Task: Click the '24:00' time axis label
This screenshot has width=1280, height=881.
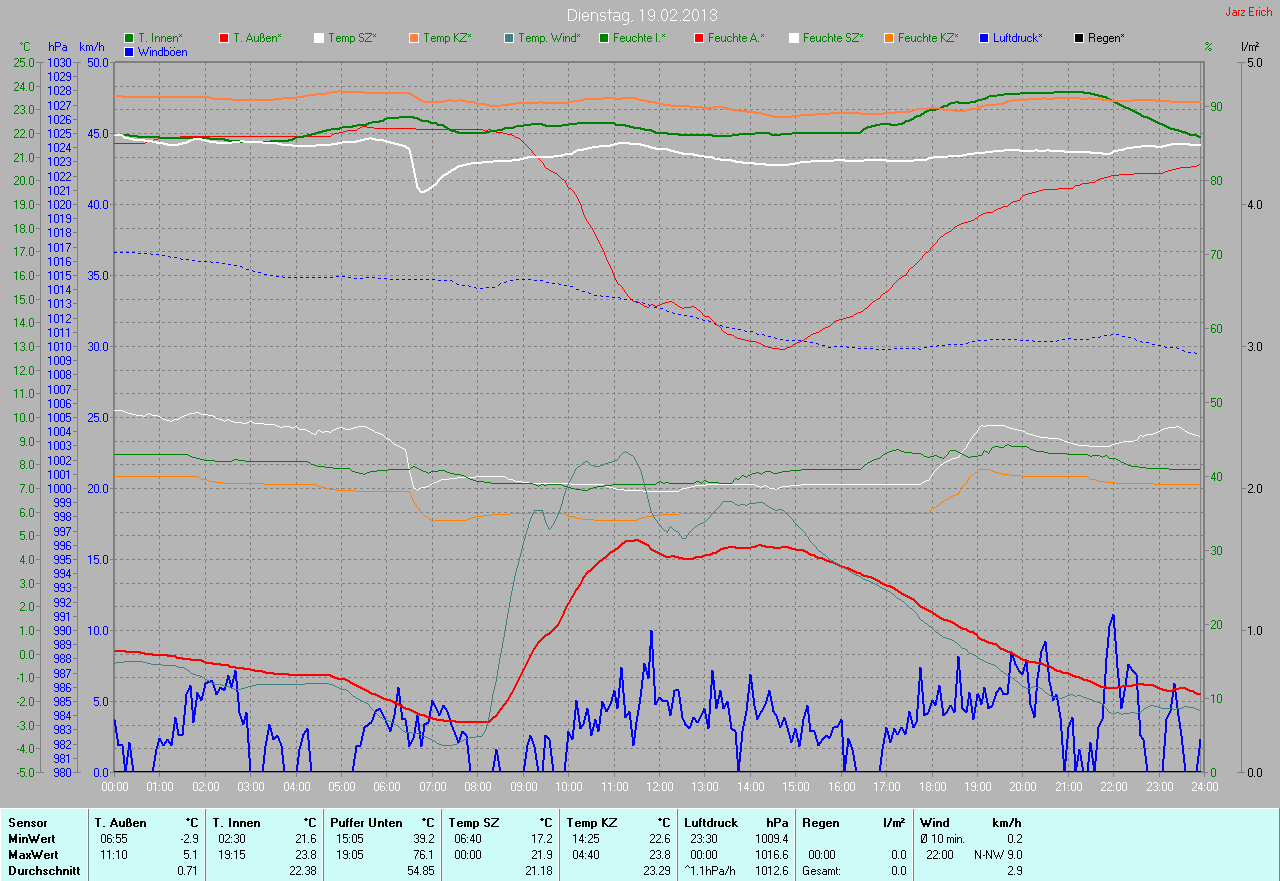Action: (x=1204, y=787)
